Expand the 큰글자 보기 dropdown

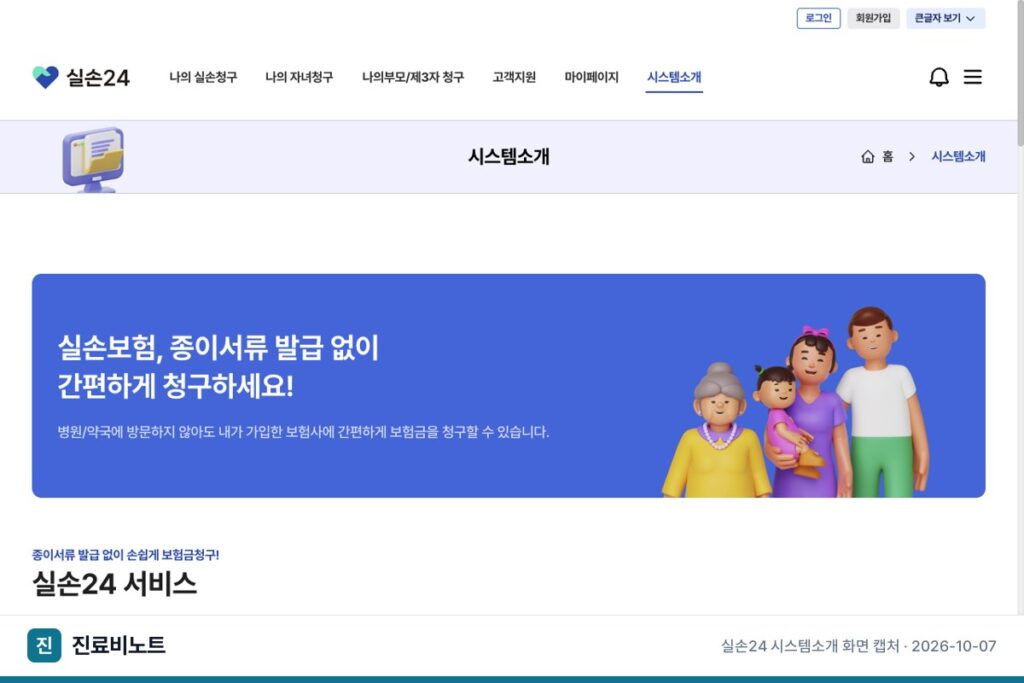[x=945, y=18]
